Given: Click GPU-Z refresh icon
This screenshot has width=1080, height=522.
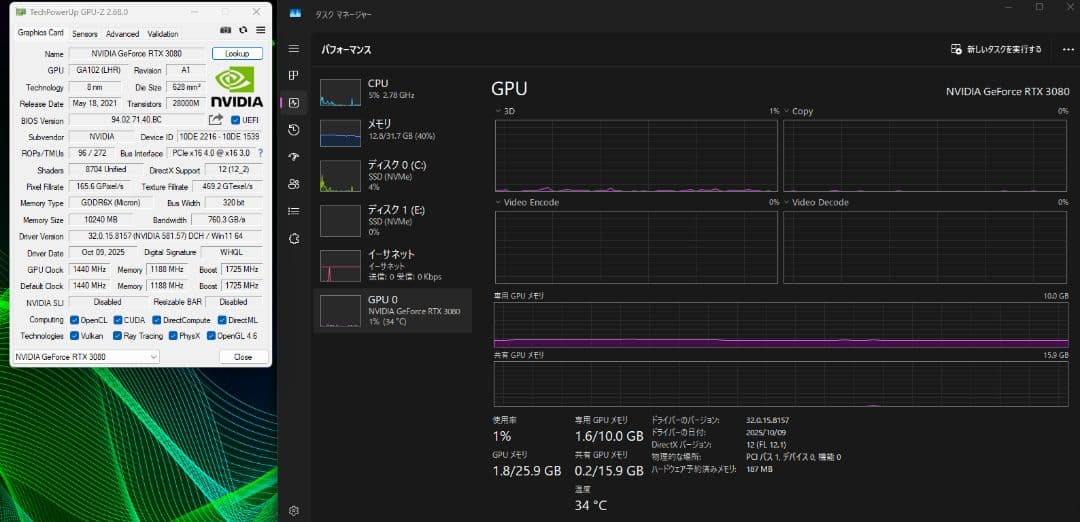Looking at the screenshot, I should (x=243, y=30).
